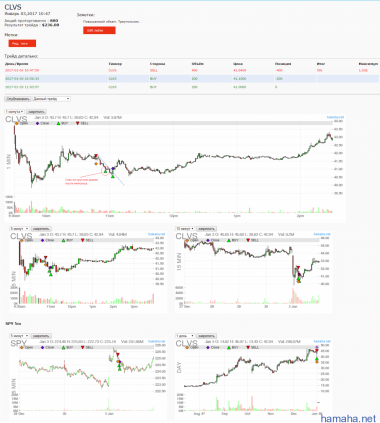Click the position column header in trade details
Screen dimensions: 380x423
coord(283,63)
